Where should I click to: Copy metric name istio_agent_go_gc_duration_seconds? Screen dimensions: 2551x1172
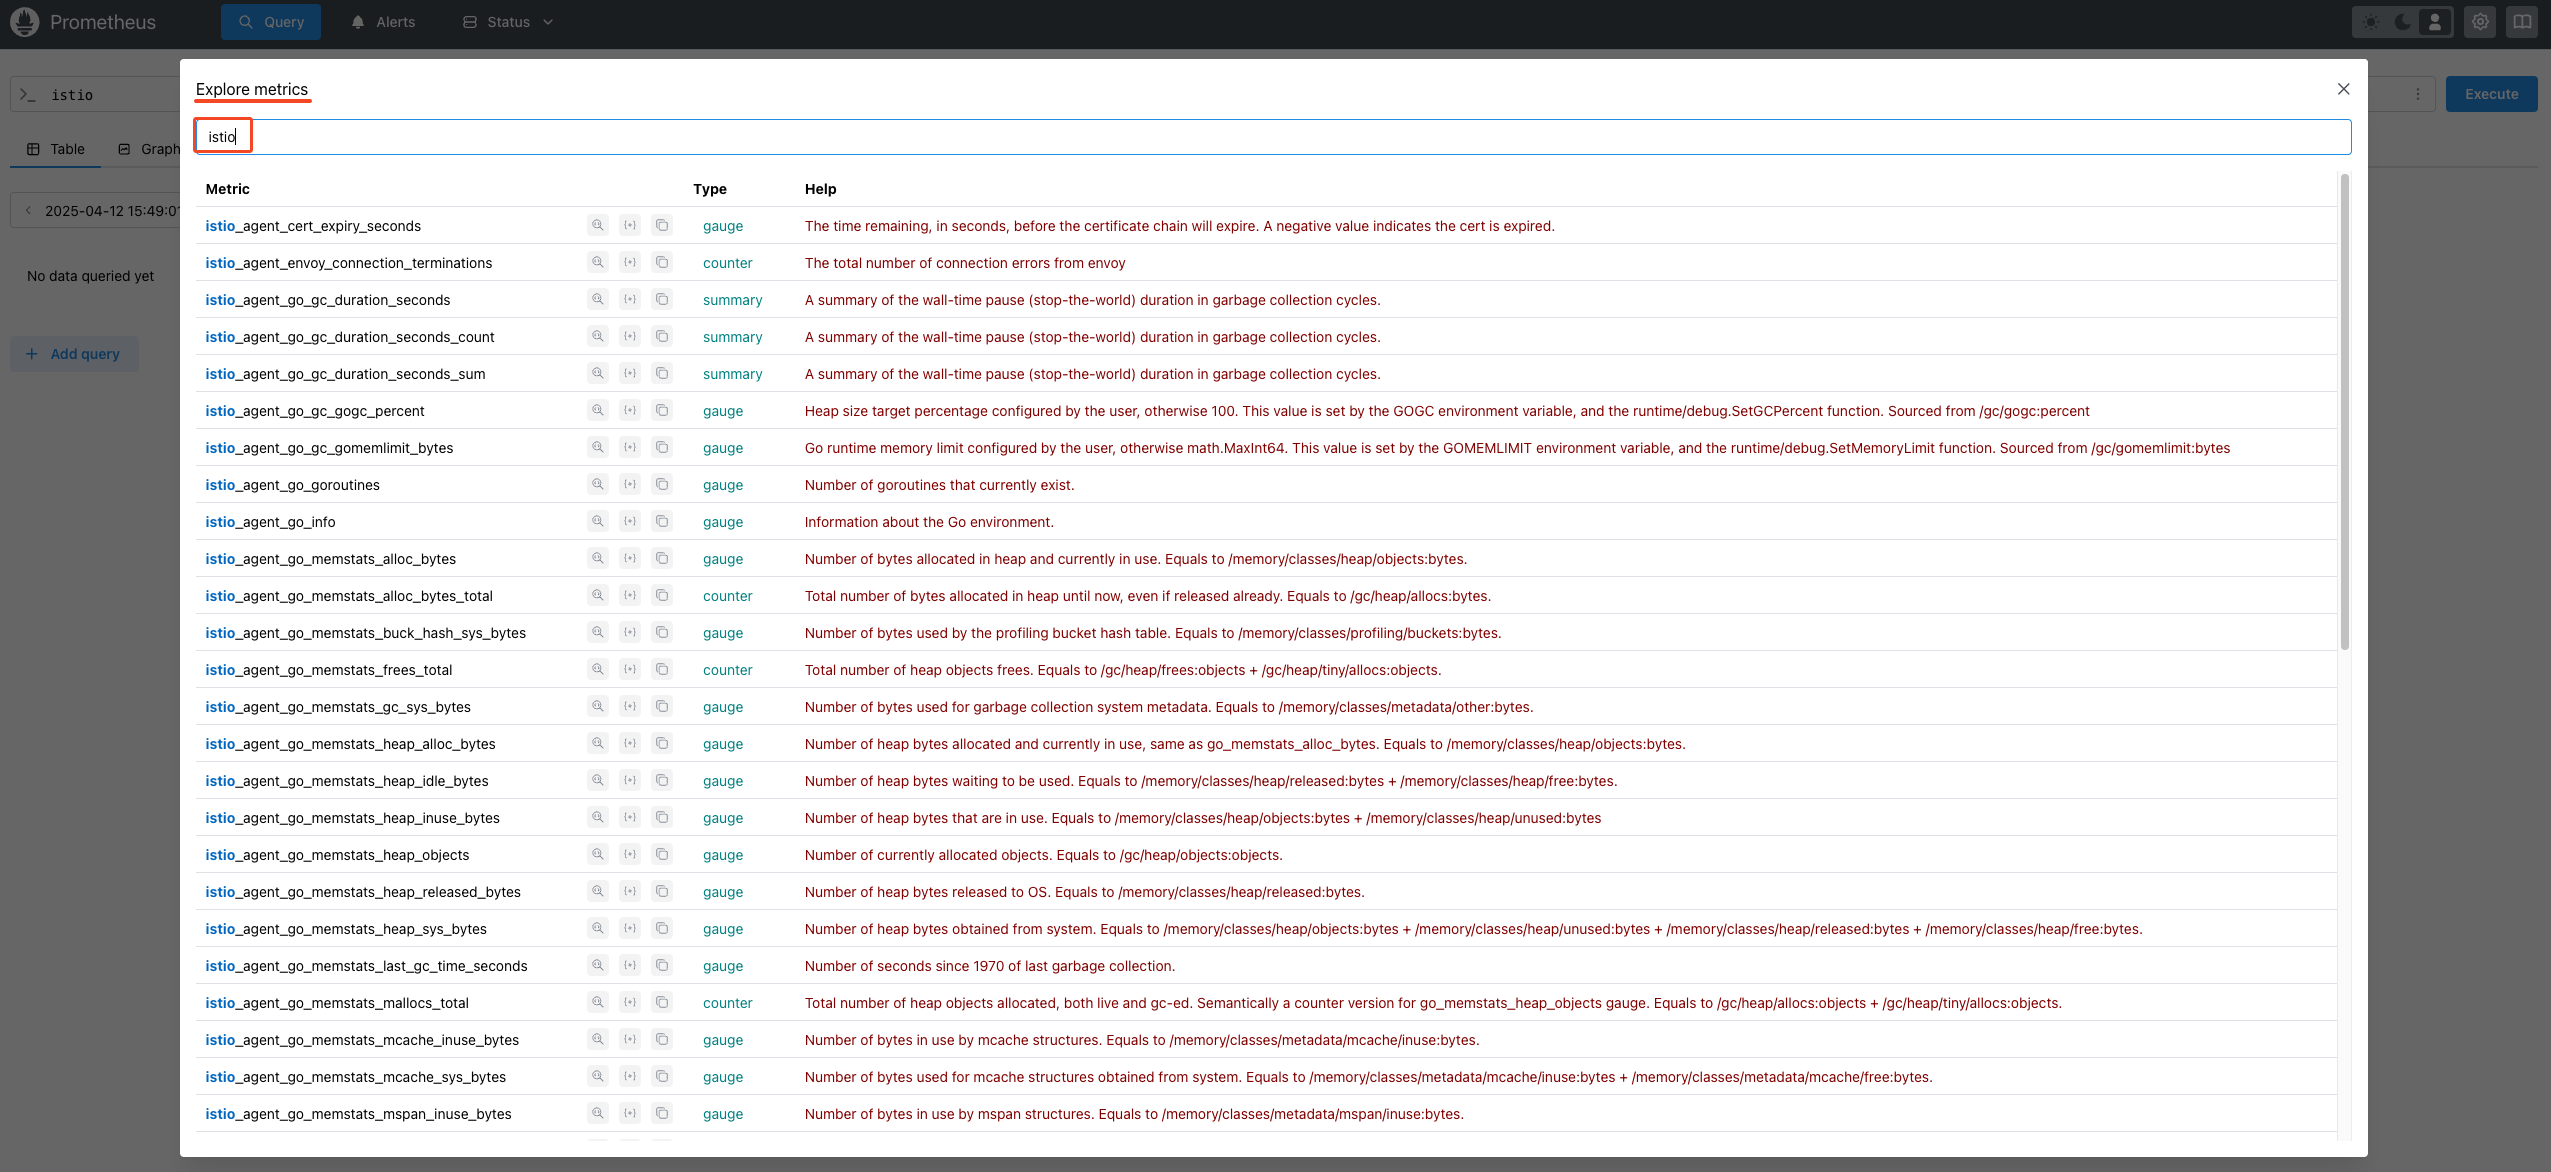[x=662, y=300]
